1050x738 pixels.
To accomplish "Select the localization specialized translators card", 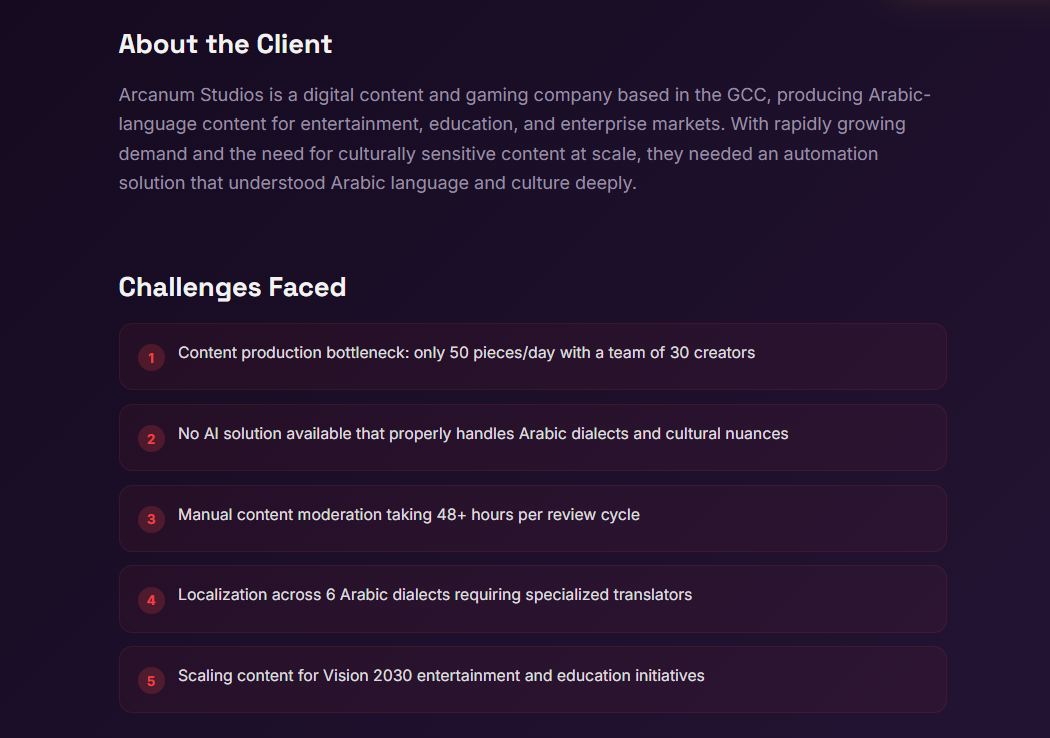I will pyautogui.click(x=532, y=598).
